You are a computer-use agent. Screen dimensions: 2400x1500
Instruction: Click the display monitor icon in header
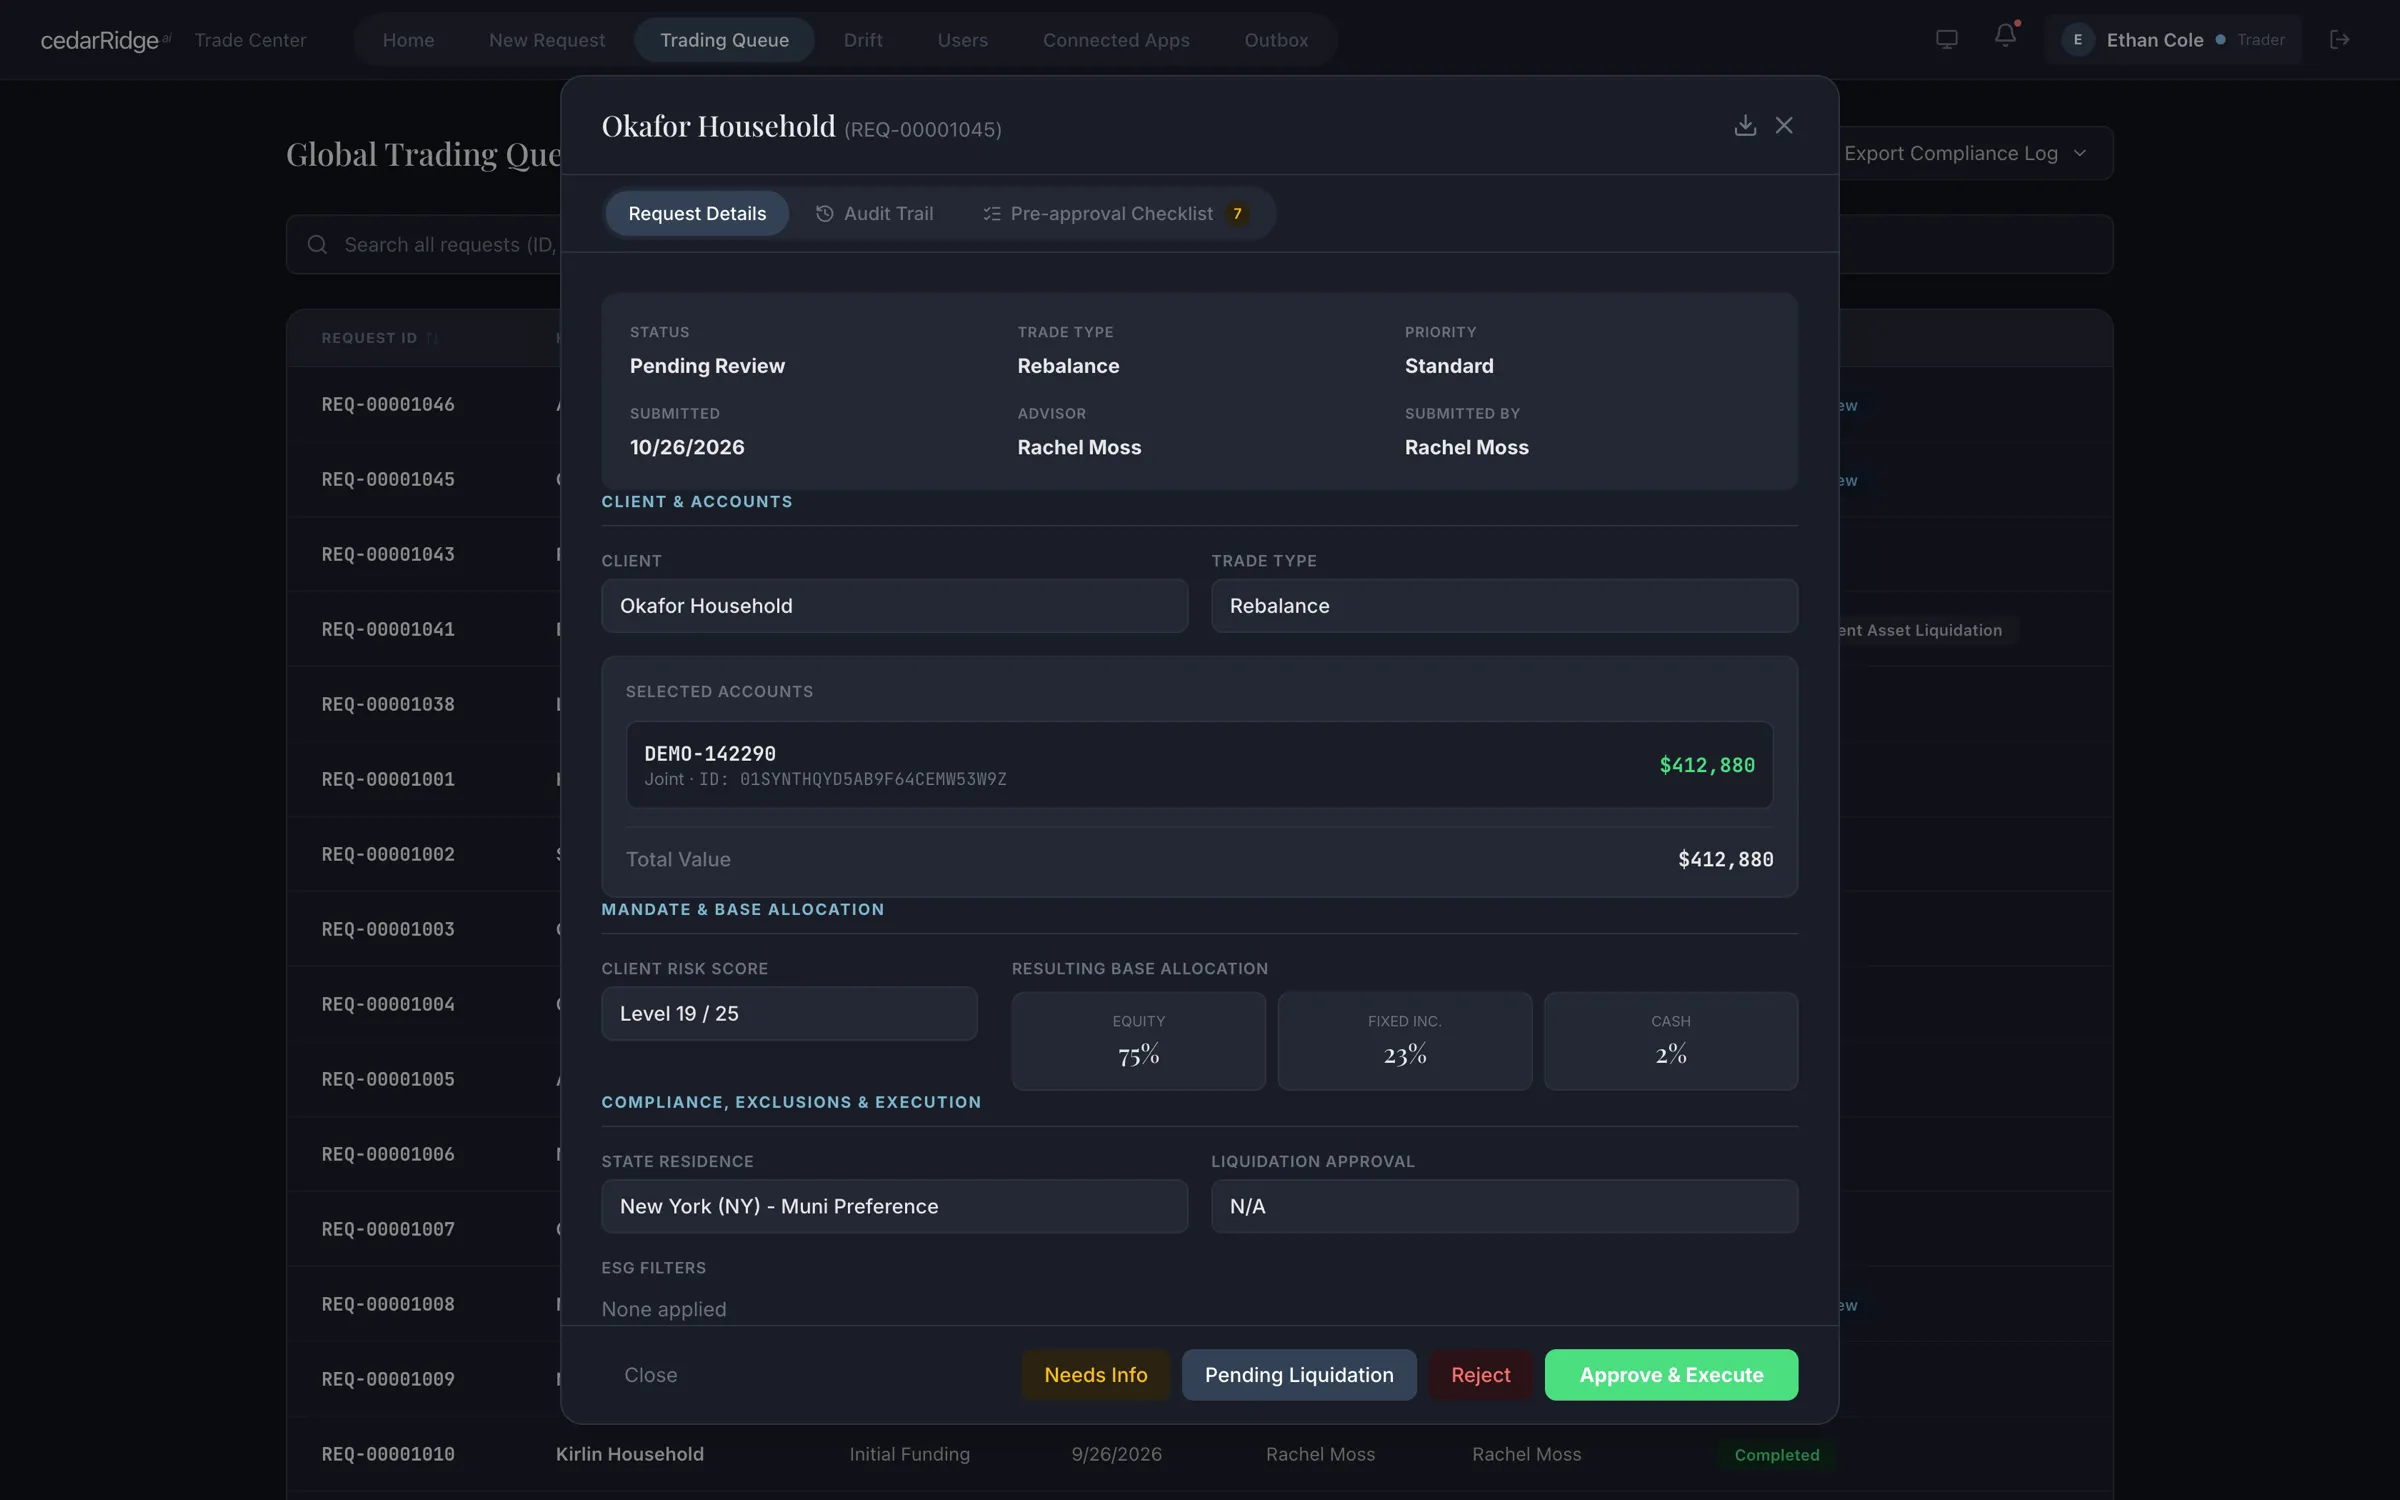[1946, 39]
